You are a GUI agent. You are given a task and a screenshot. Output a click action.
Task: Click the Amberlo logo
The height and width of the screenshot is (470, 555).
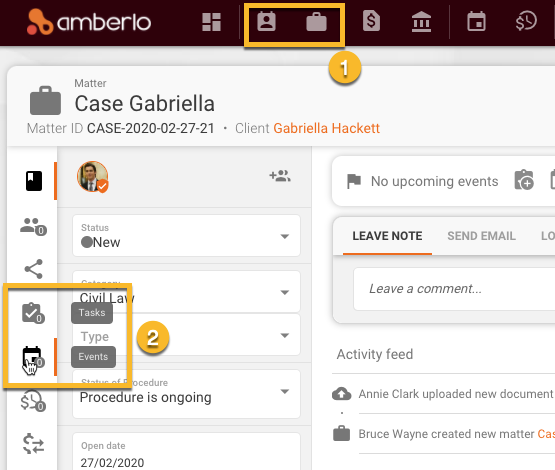tap(89, 22)
